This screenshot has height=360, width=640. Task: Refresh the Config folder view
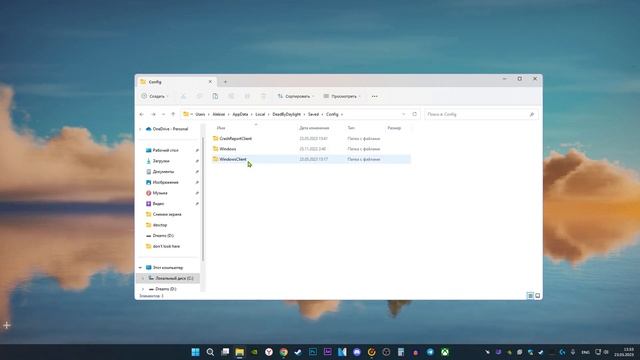[x=415, y=114]
